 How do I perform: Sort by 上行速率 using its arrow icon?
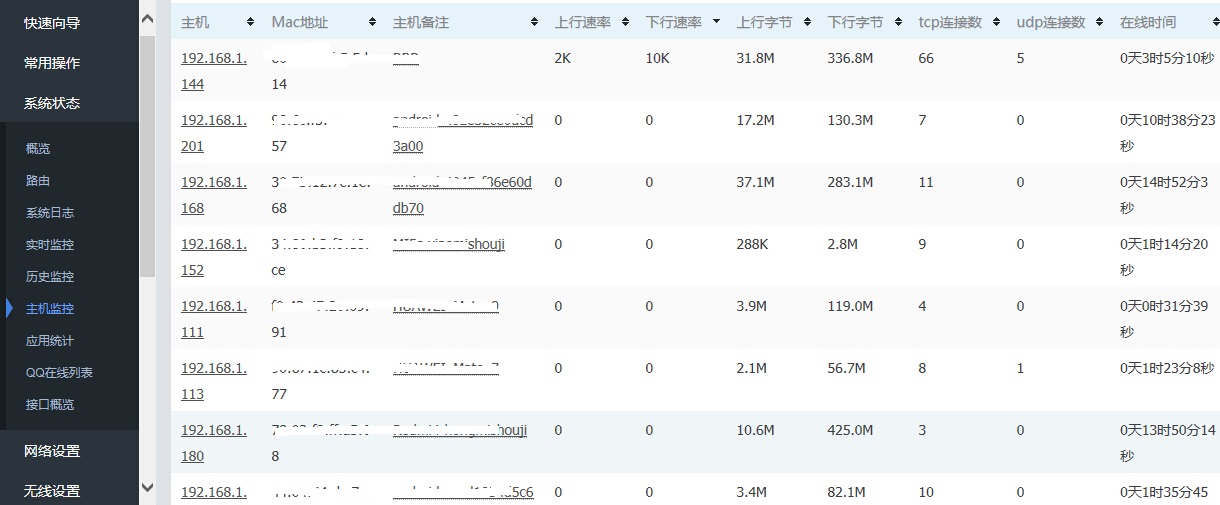tap(626, 22)
